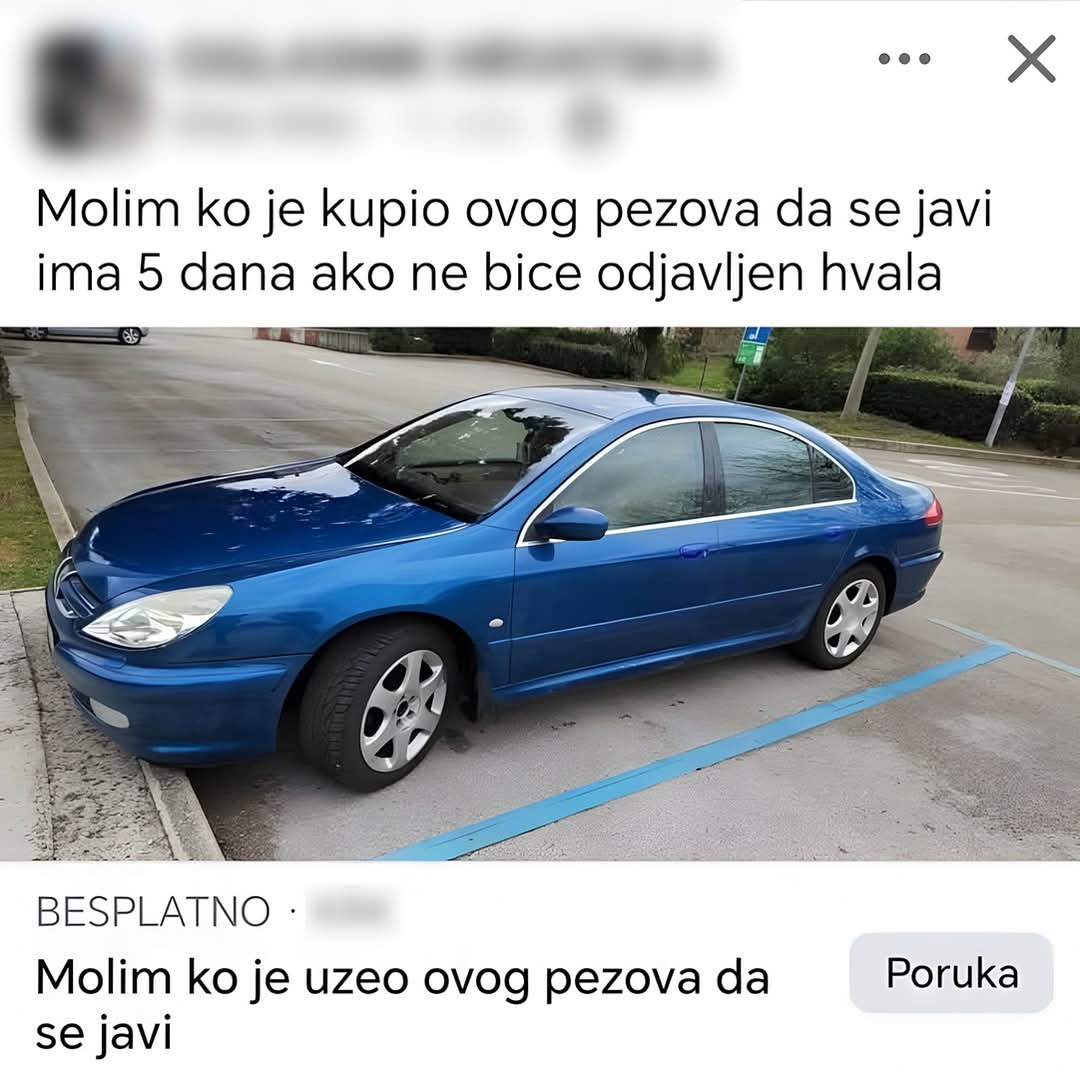Open the blurred profile picture of the poster
1080x1078 pixels.
point(87,90)
